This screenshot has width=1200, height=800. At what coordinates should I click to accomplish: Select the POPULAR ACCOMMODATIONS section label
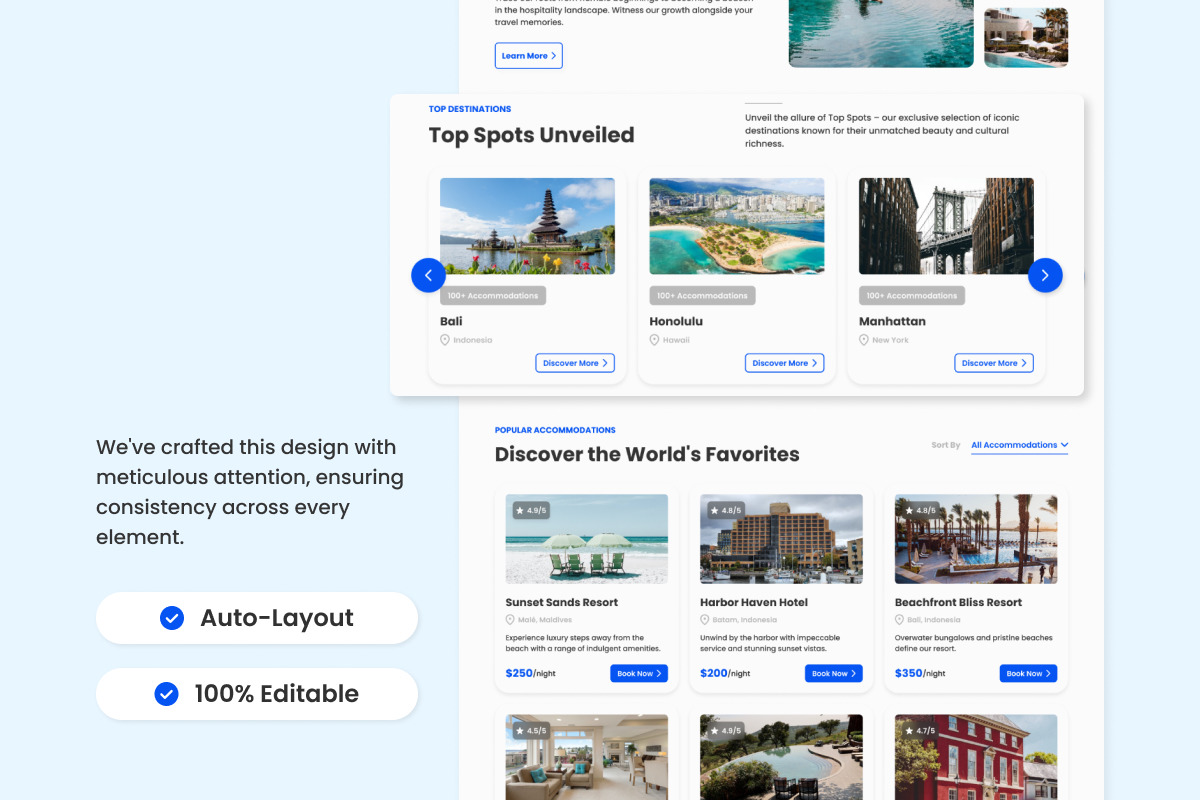tap(555, 429)
